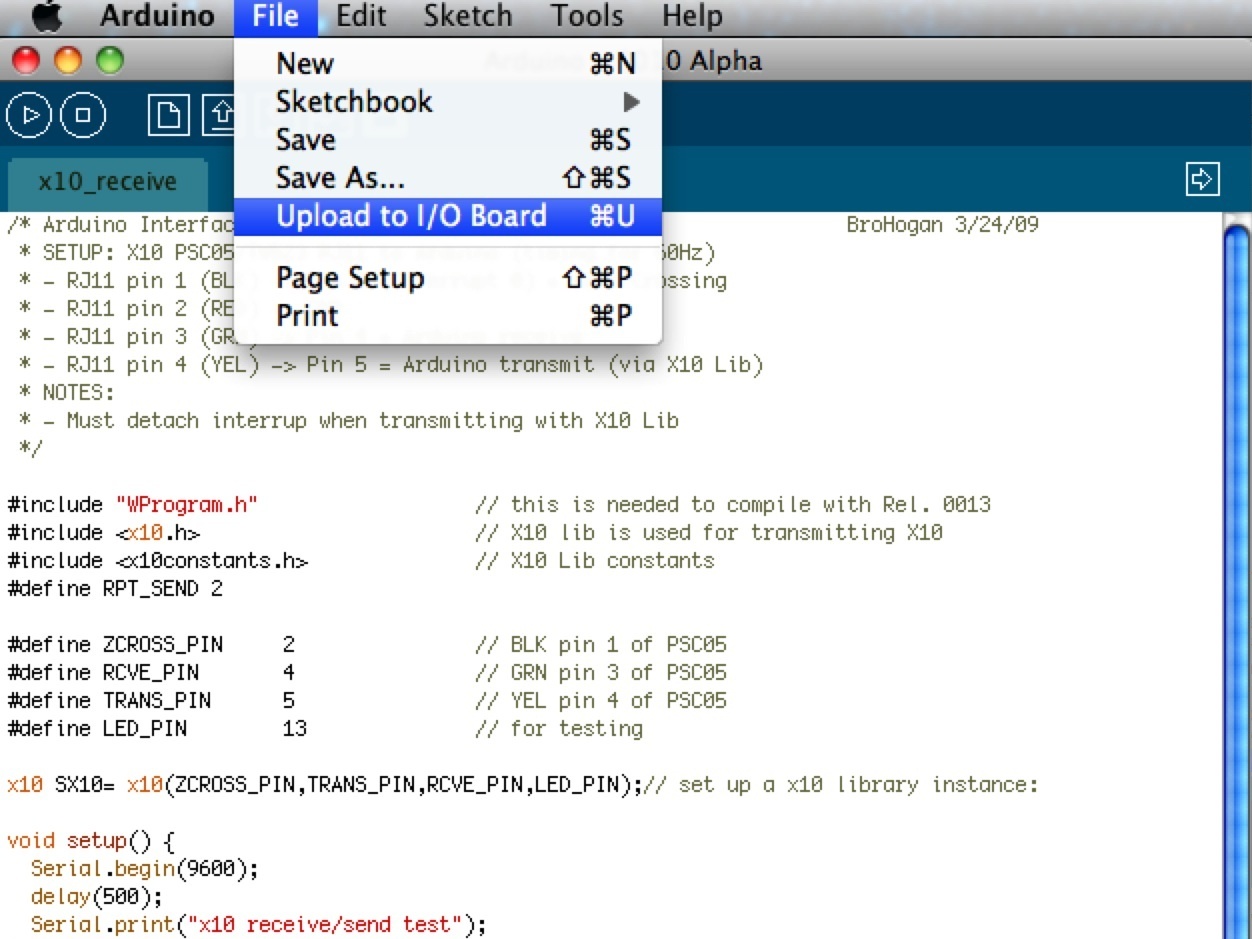Click the editor vertical scrollbar thumb
The width and height of the screenshot is (1252, 939).
[1237, 580]
